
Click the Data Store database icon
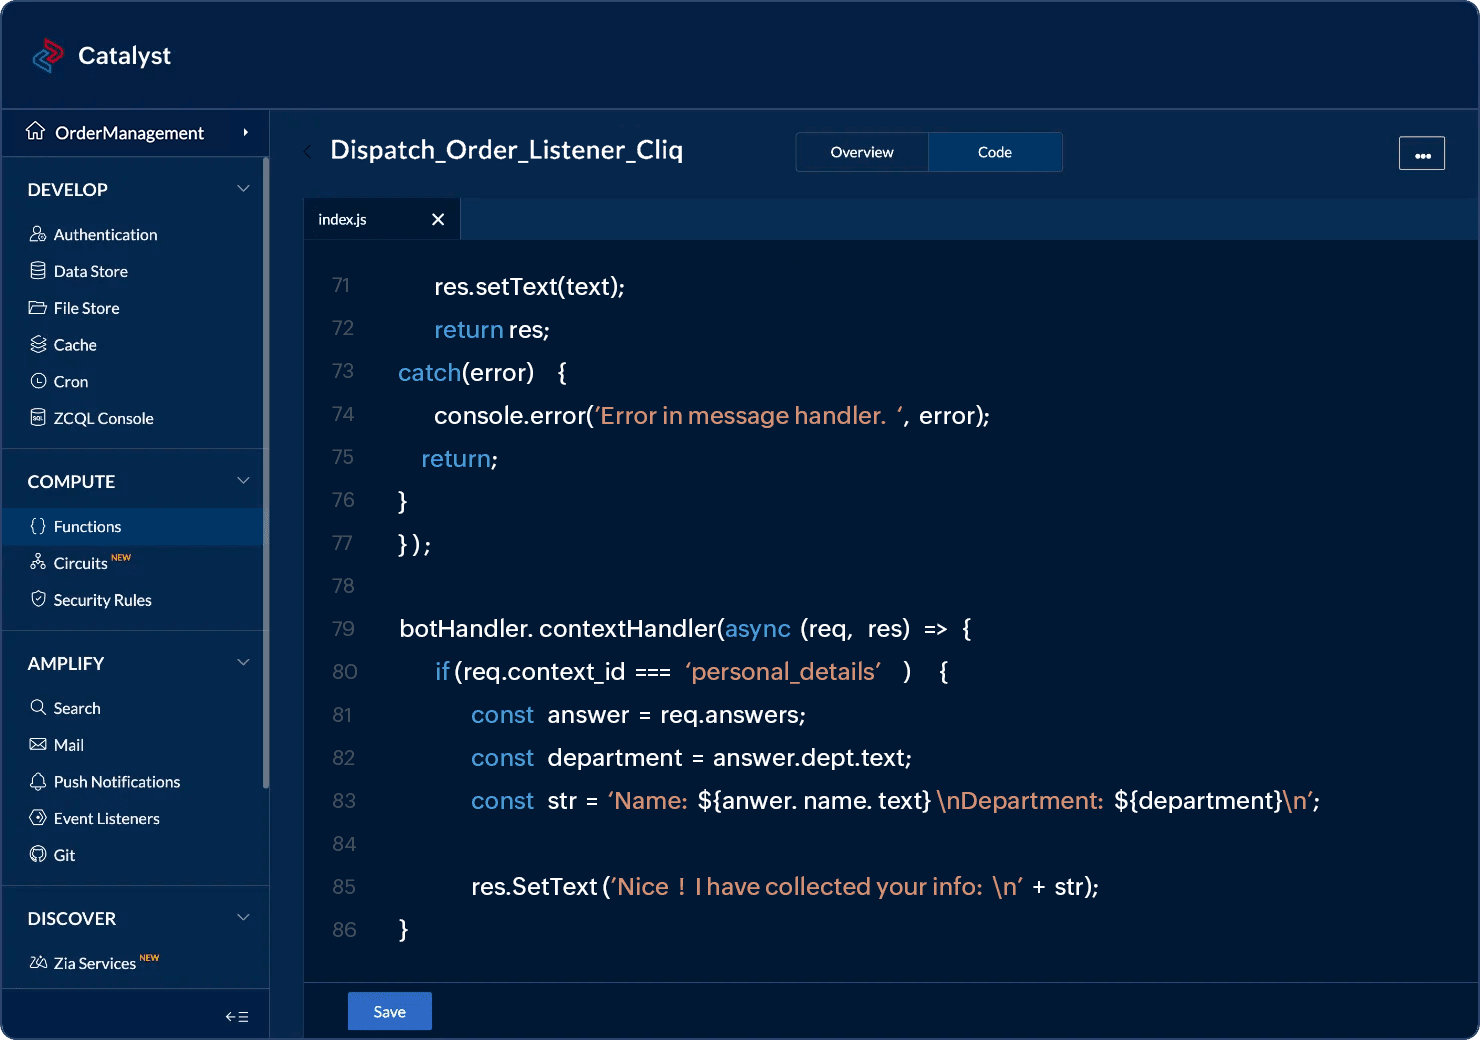click(38, 271)
